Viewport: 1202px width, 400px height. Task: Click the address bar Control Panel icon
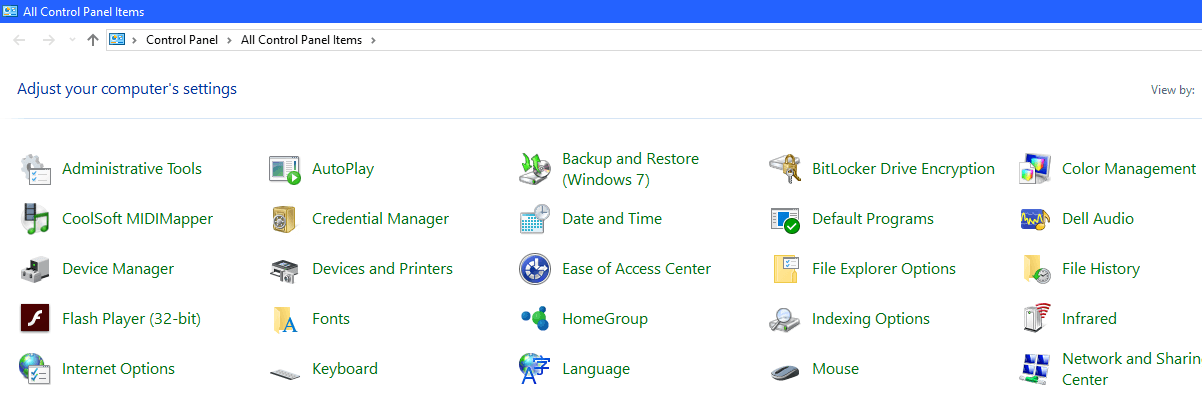(117, 40)
